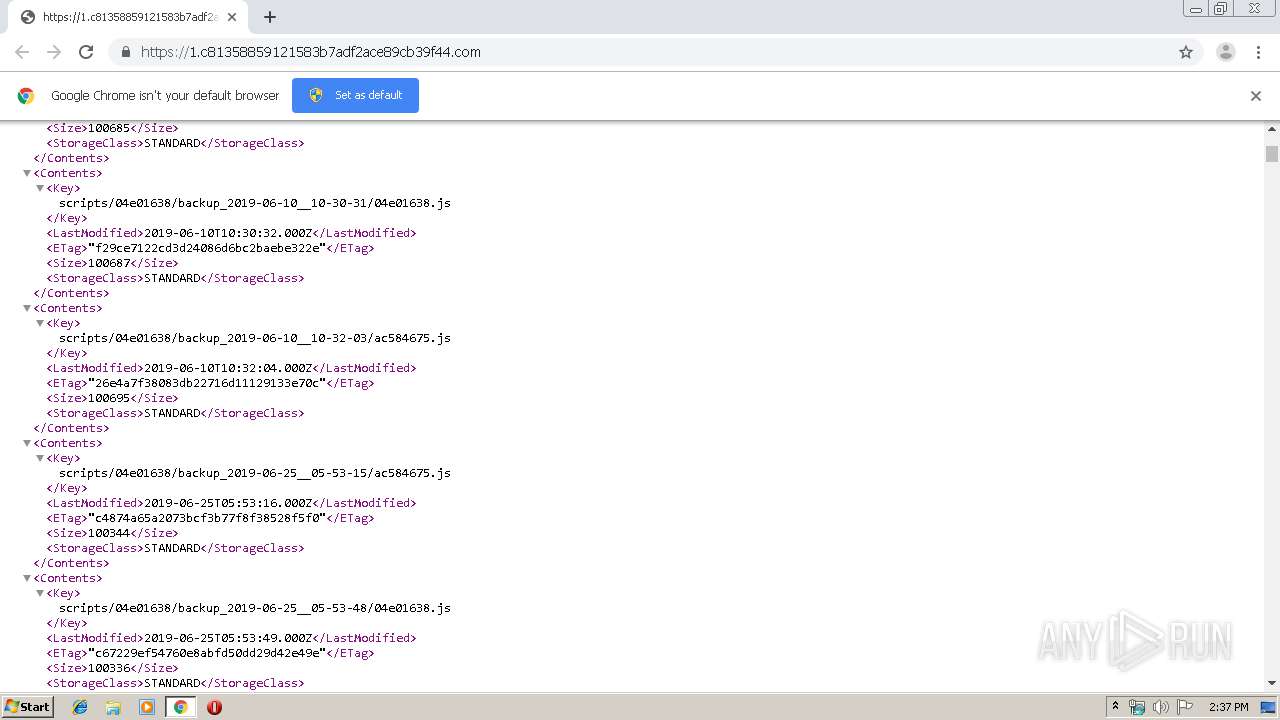
Task: Click the Action Center flag icon
Action: point(1185,707)
